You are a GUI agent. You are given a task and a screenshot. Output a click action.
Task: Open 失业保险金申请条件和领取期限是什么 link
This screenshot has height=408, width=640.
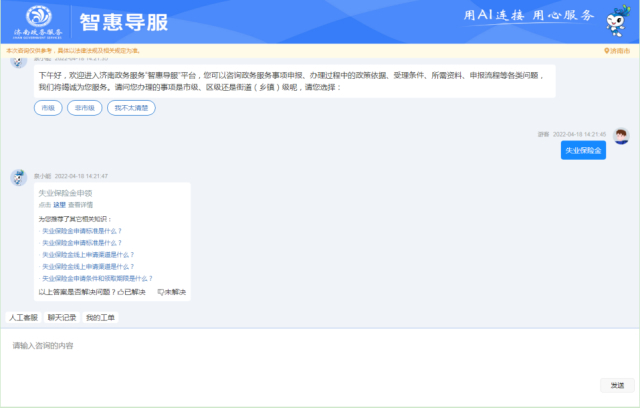coord(96,278)
